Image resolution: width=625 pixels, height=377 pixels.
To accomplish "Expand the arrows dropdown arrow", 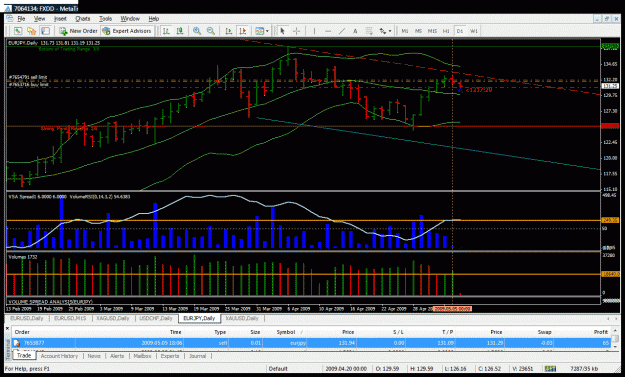I will point(390,31).
